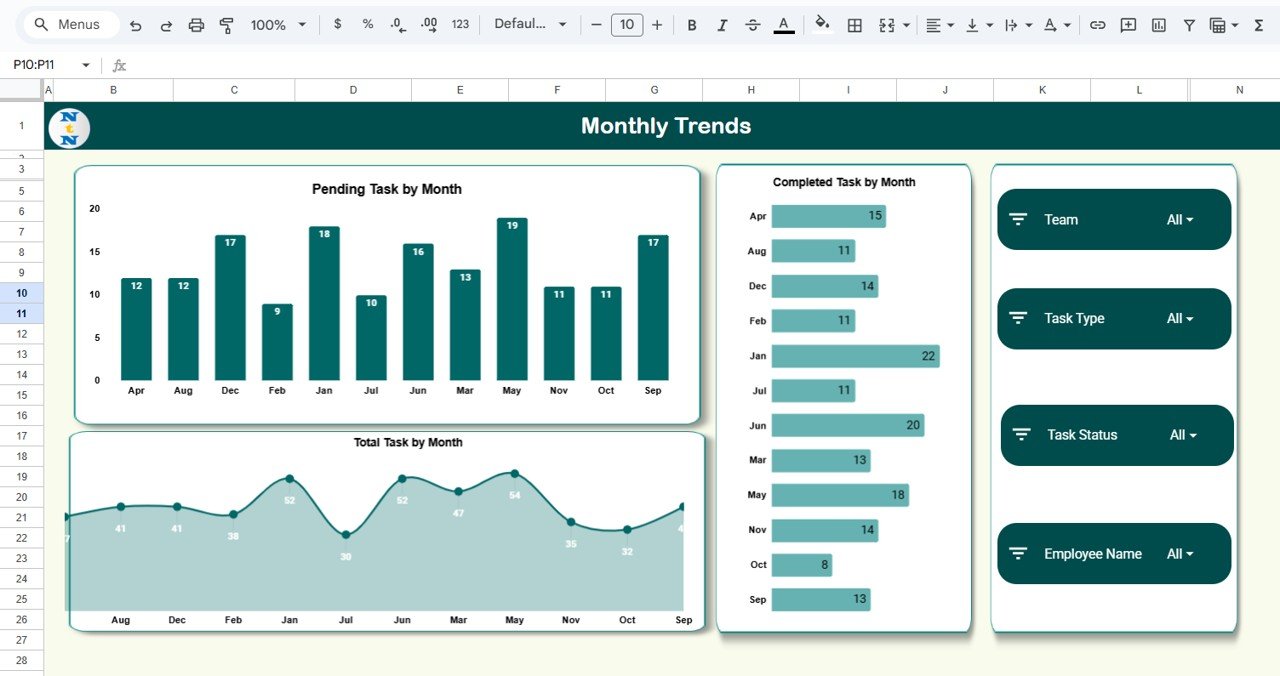Insert a chart from the toolbar

point(1159,24)
